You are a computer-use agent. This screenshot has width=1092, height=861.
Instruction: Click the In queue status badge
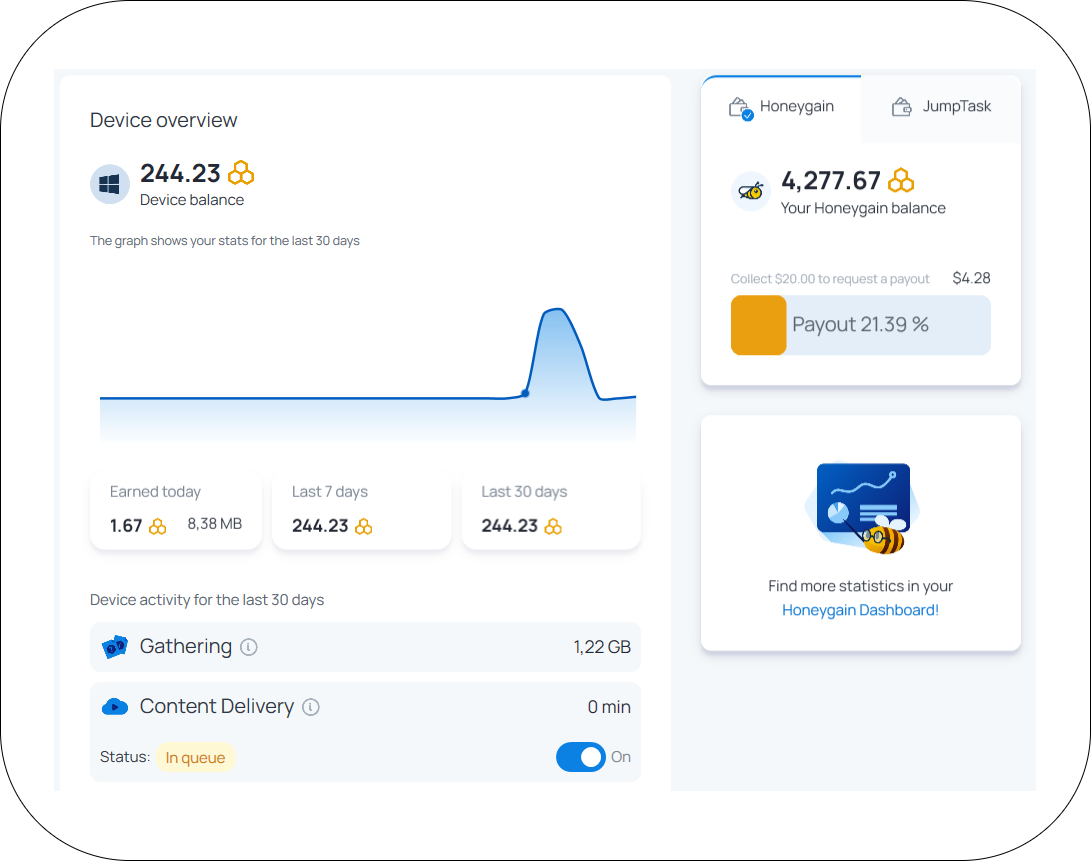click(x=195, y=758)
